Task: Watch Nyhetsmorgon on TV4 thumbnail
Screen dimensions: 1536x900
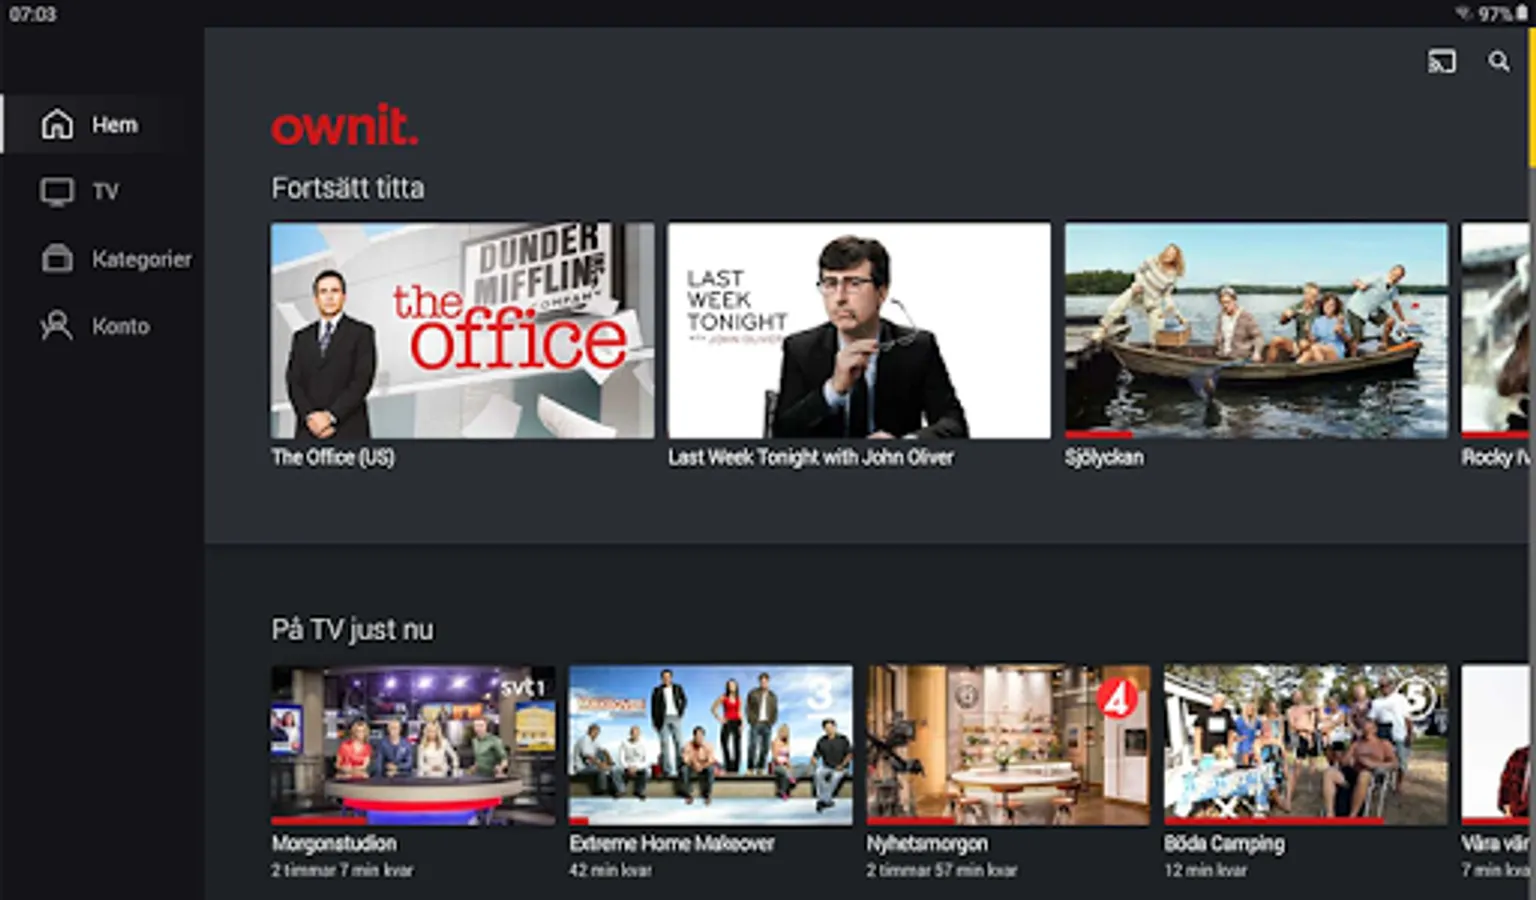Action: (x=1008, y=745)
